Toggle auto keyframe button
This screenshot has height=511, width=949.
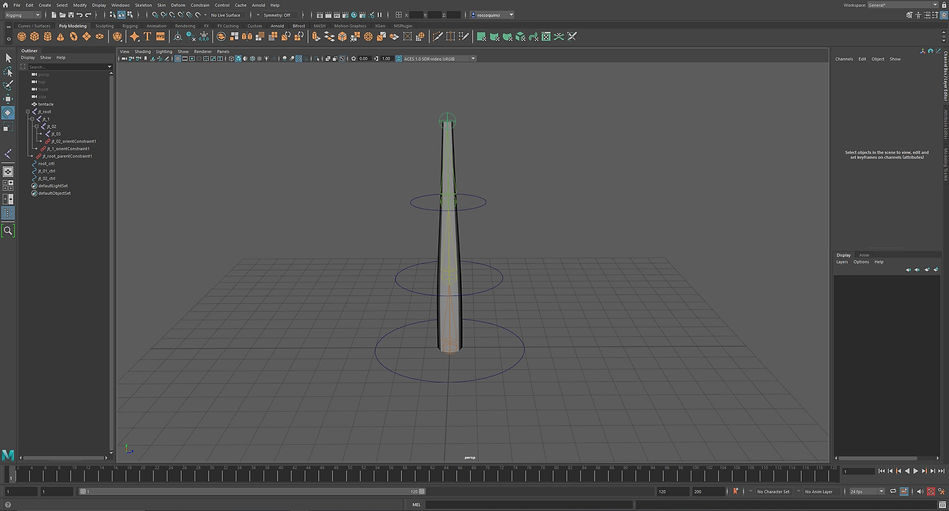(931, 491)
